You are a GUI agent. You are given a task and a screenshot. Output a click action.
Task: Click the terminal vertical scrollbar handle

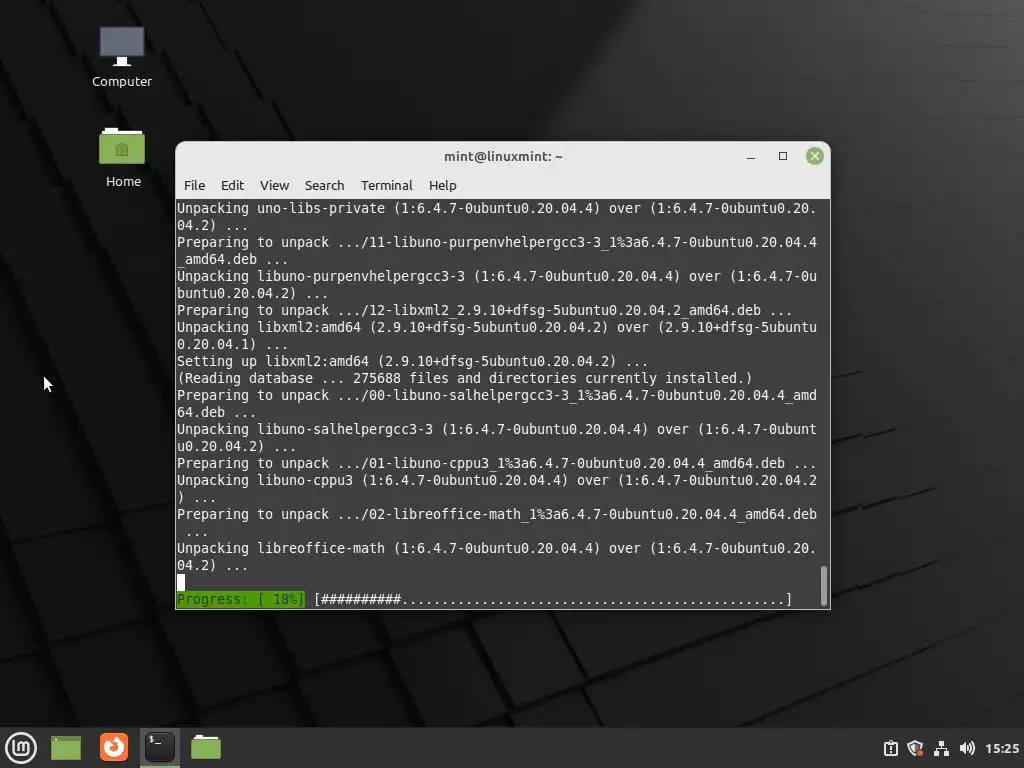click(x=824, y=586)
